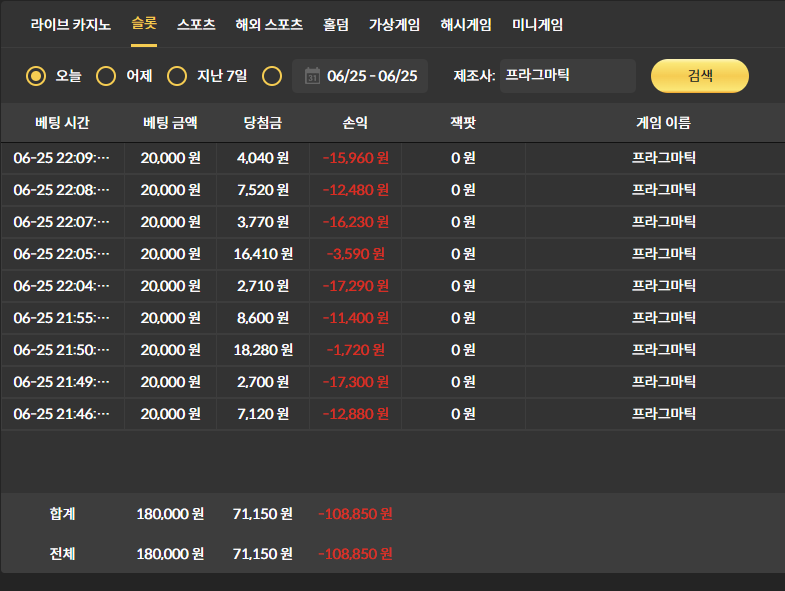Click the 베팅 금액 column header
The image size is (785, 591).
(x=170, y=123)
